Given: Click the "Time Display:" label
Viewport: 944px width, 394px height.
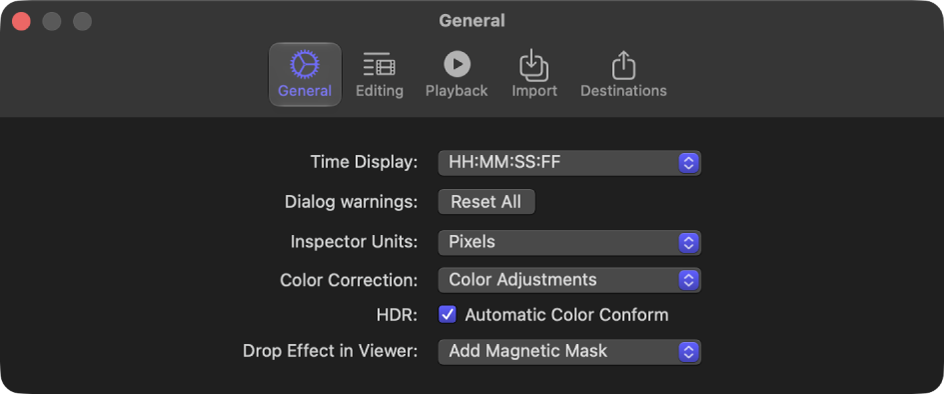Looking at the screenshot, I should (364, 163).
